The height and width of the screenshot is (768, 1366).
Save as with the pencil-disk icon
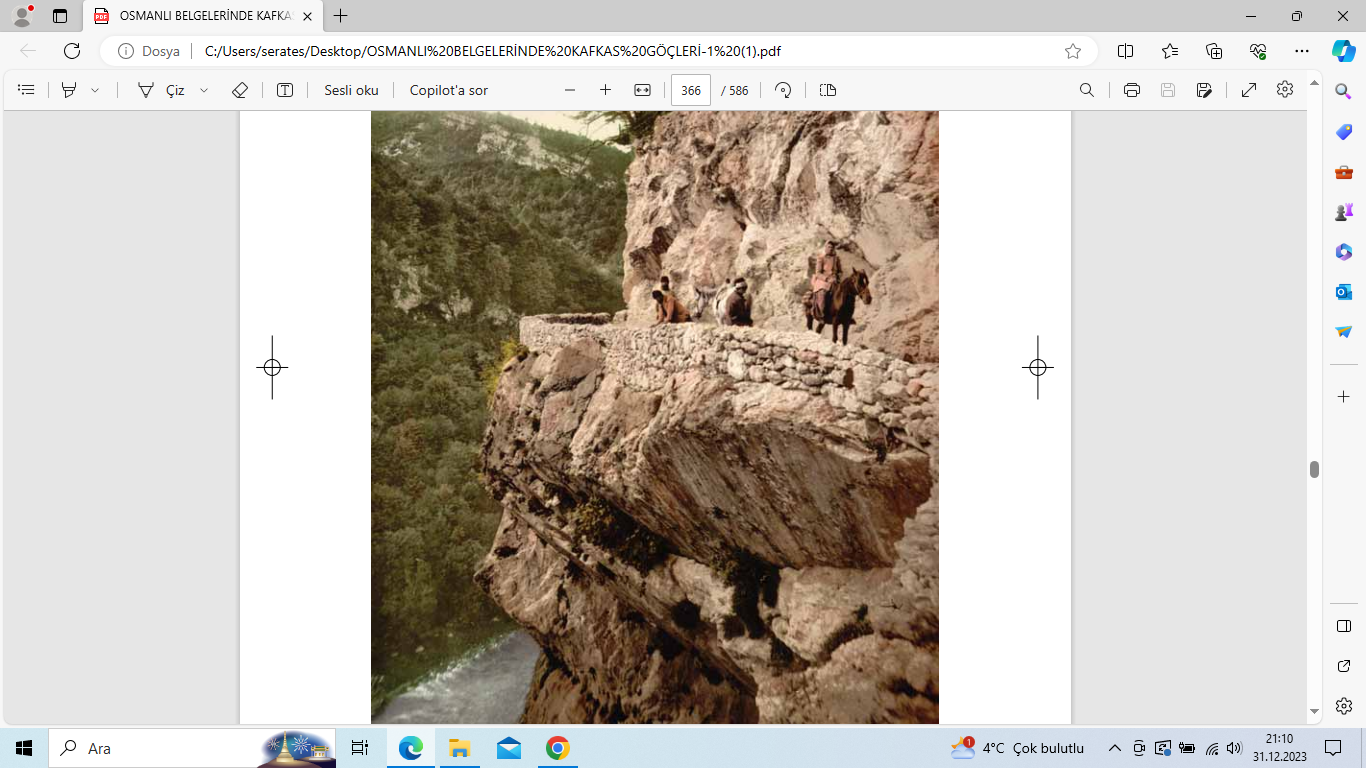[x=1204, y=90]
